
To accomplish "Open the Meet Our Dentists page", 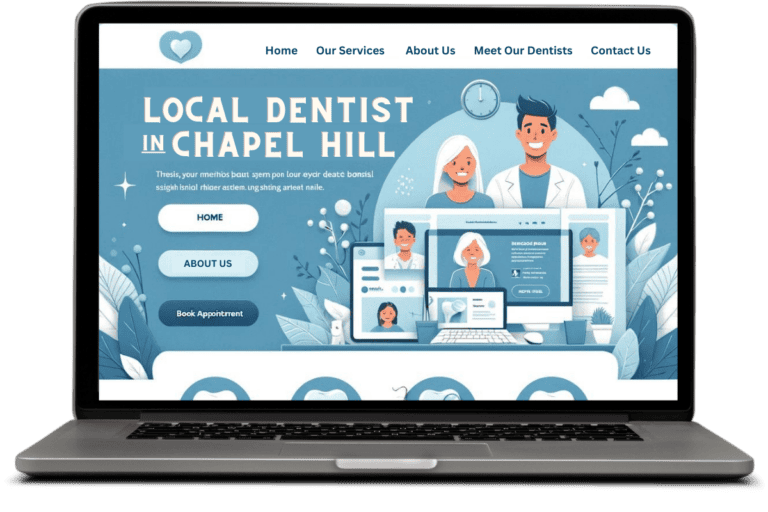I will click(523, 51).
